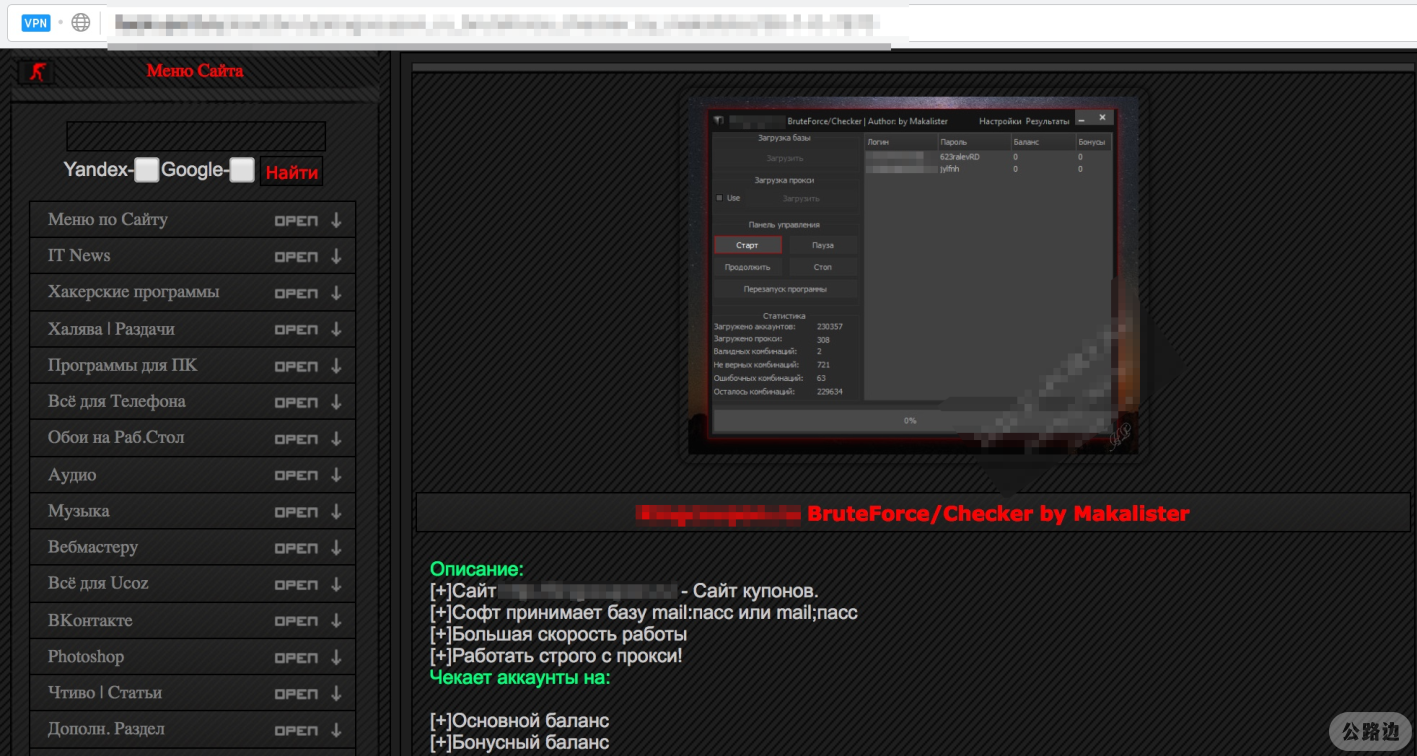Expand IT News section
Image resolution: width=1417 pixels, height=756 pixels.
click(x=192, y=256)
